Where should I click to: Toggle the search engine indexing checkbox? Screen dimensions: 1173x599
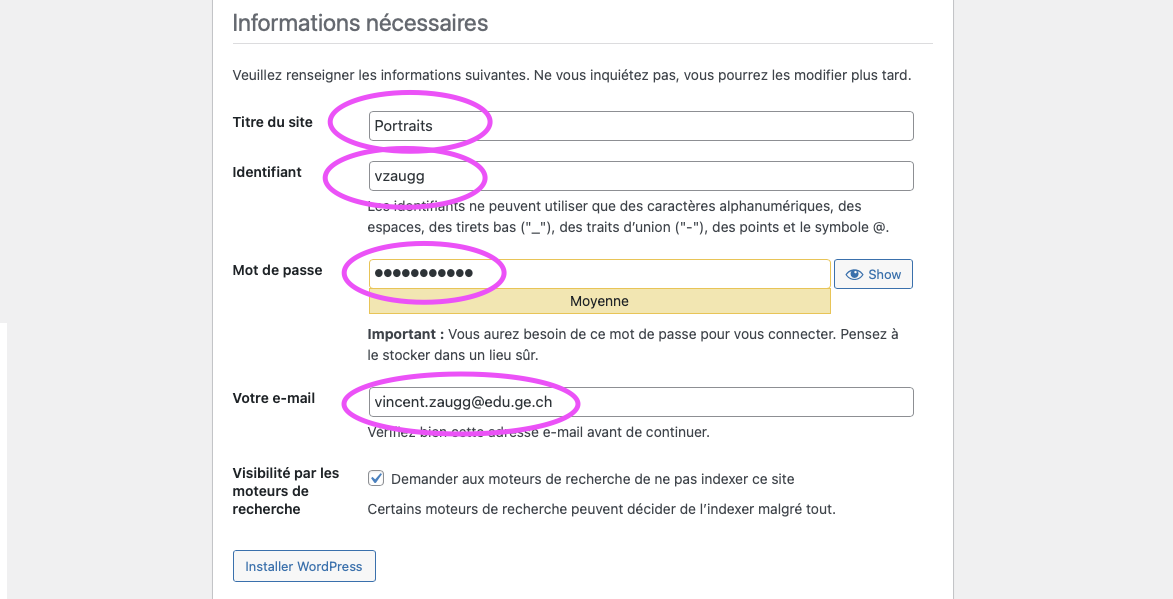coord(376,479)
